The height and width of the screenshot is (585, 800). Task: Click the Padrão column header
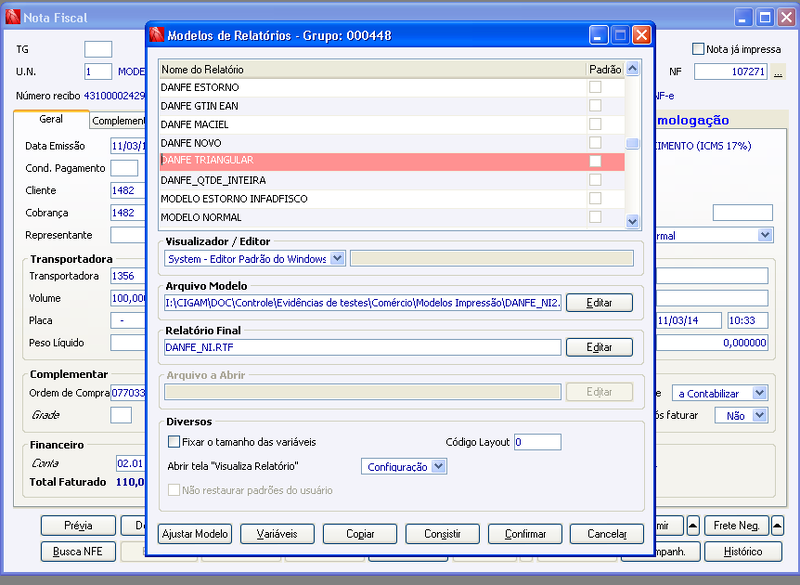605,69
